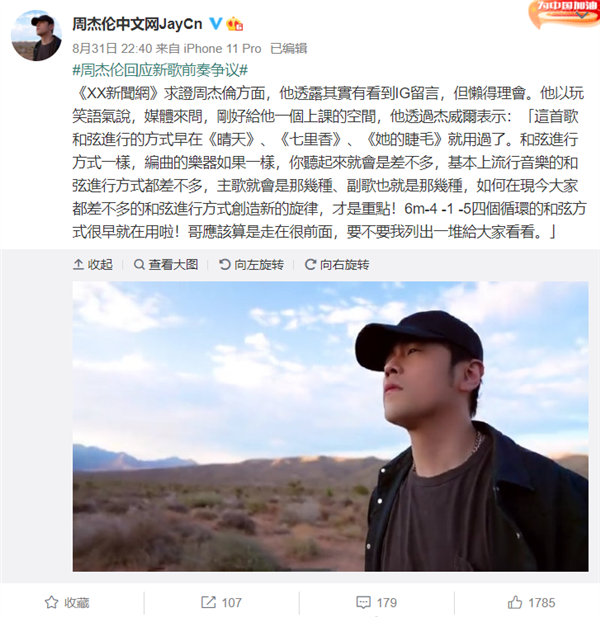The image size is (600, 617).
Task: Click the clockwise rotate arrow icon
Action: [x=310, y=264]
